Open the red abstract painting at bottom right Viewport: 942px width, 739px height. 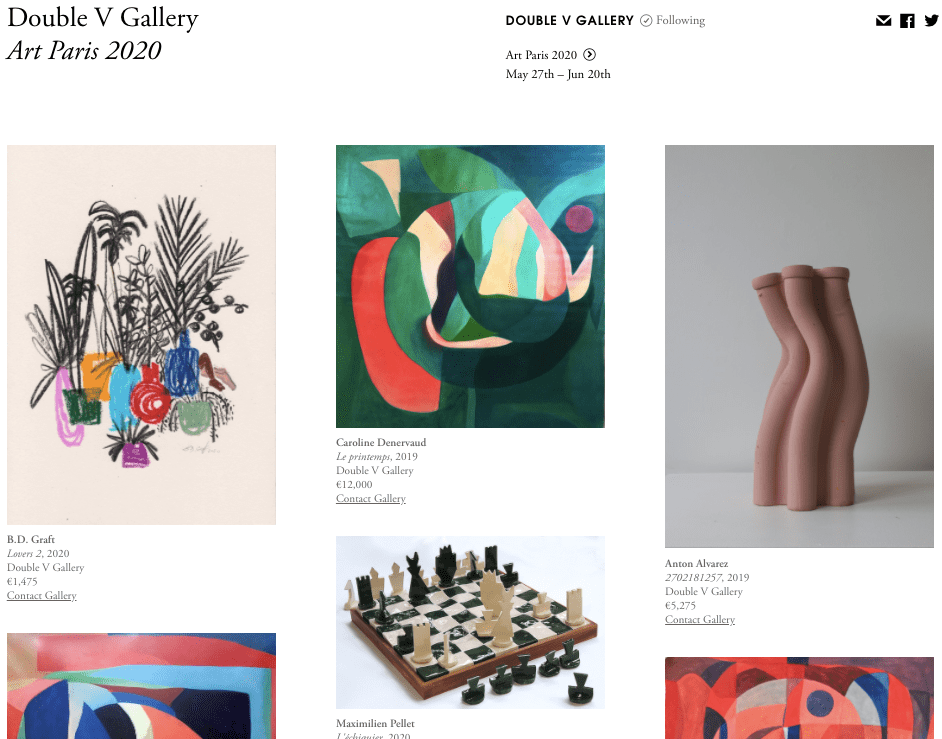(799, 698)
